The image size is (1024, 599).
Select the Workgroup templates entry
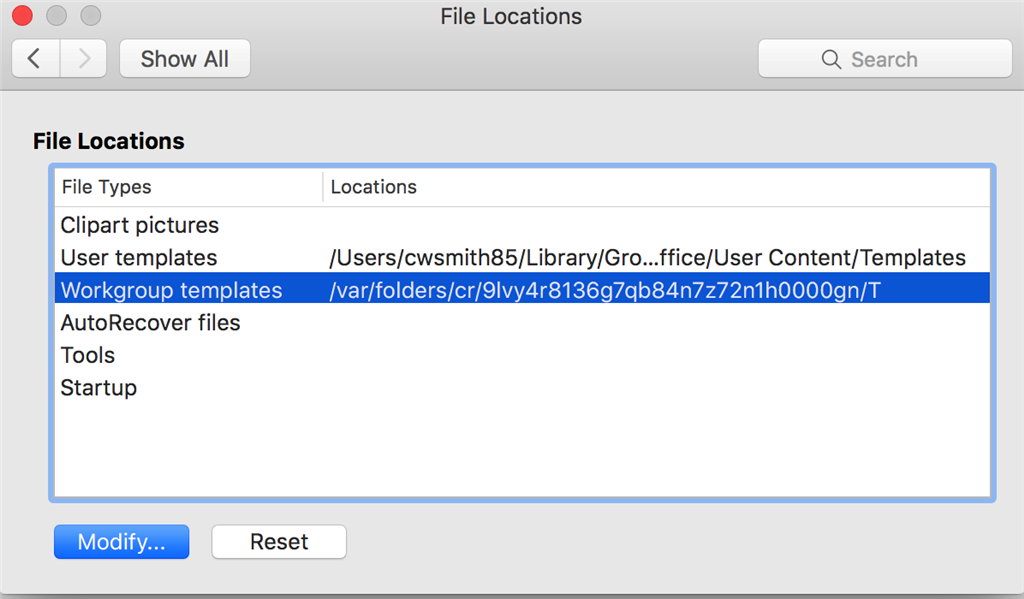coord(522,289)
